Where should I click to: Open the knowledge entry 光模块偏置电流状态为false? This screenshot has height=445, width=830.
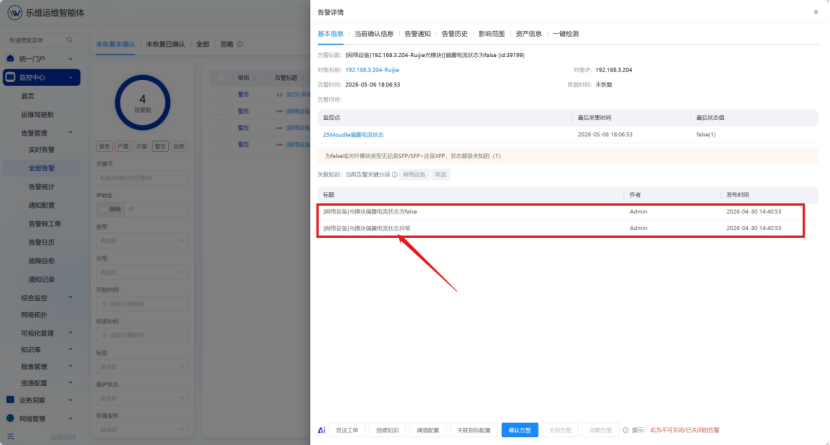[370, 212]
